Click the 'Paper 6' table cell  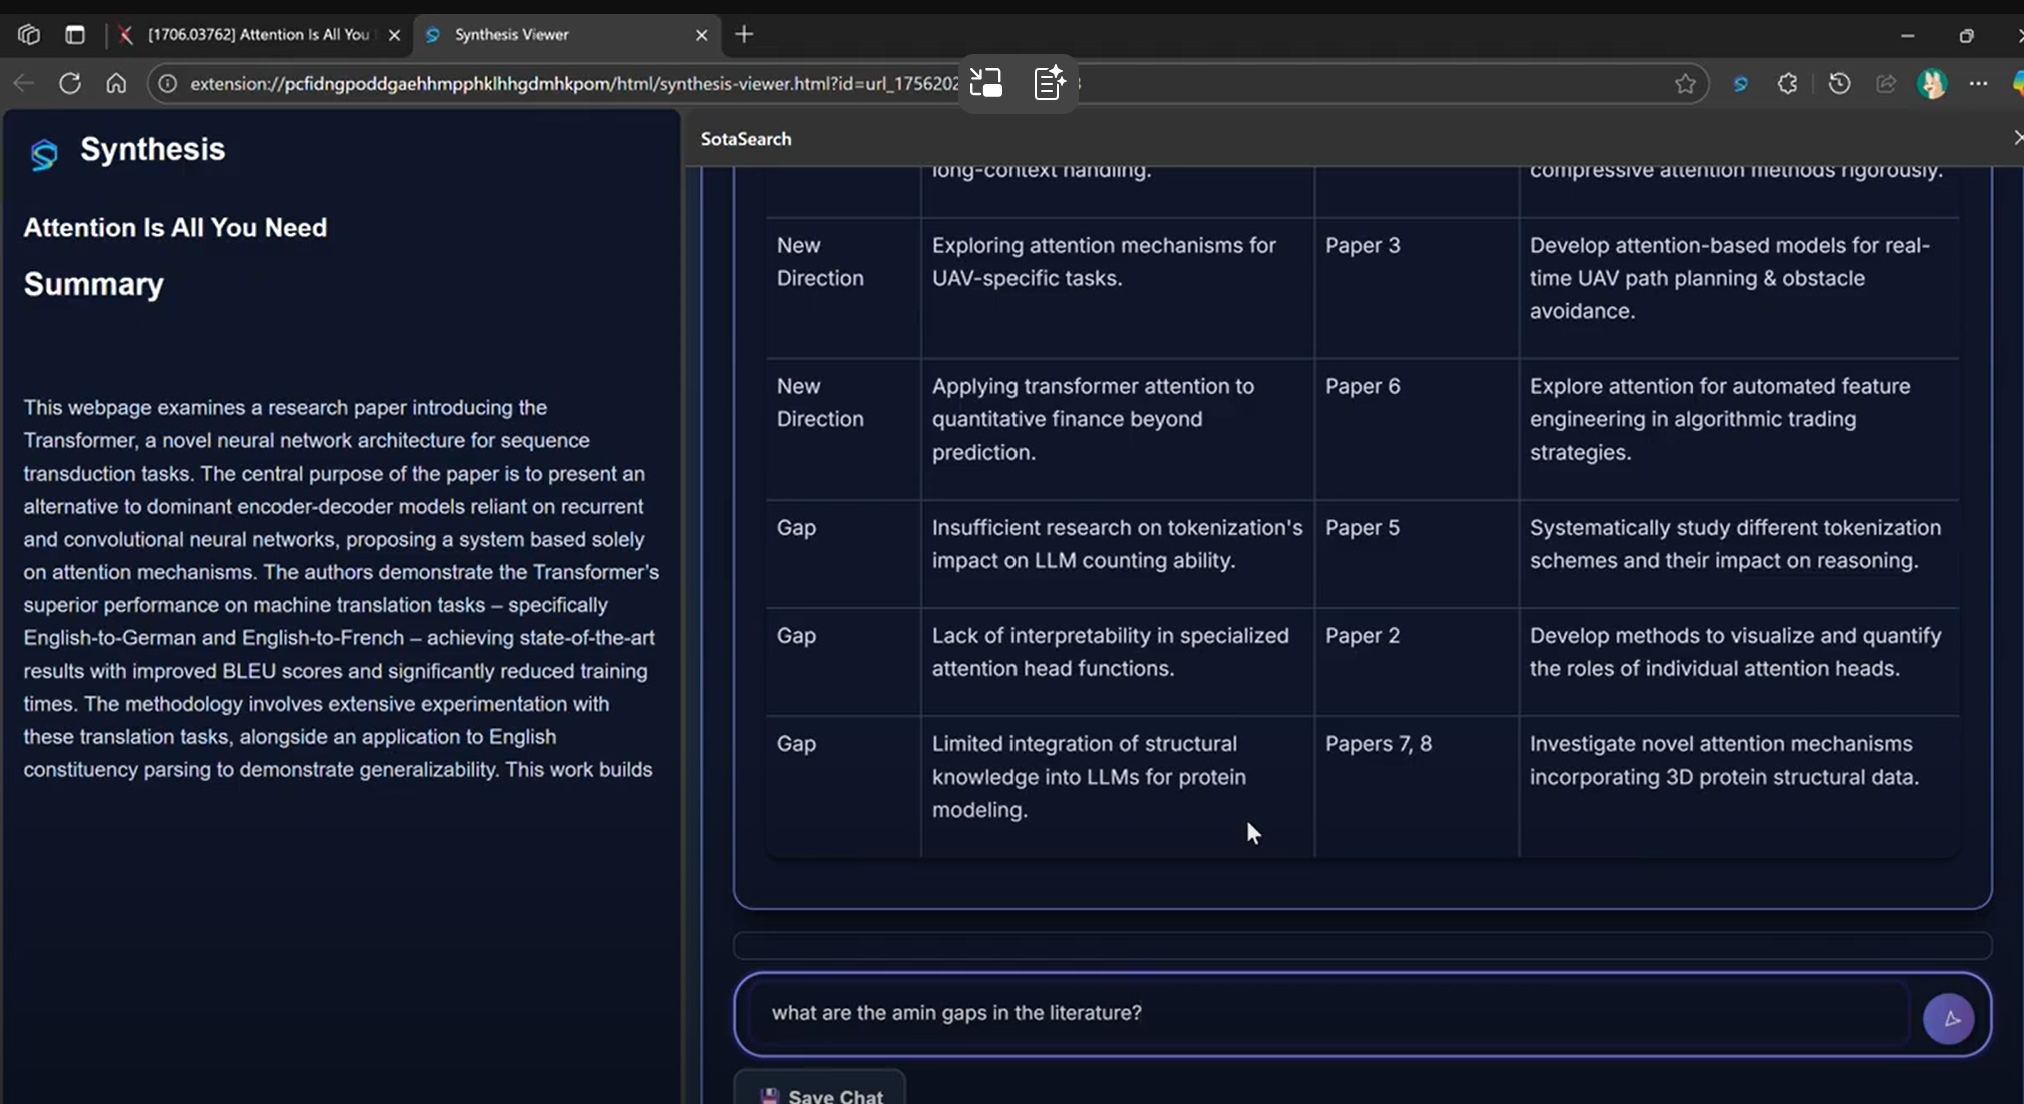point(1416,429)
